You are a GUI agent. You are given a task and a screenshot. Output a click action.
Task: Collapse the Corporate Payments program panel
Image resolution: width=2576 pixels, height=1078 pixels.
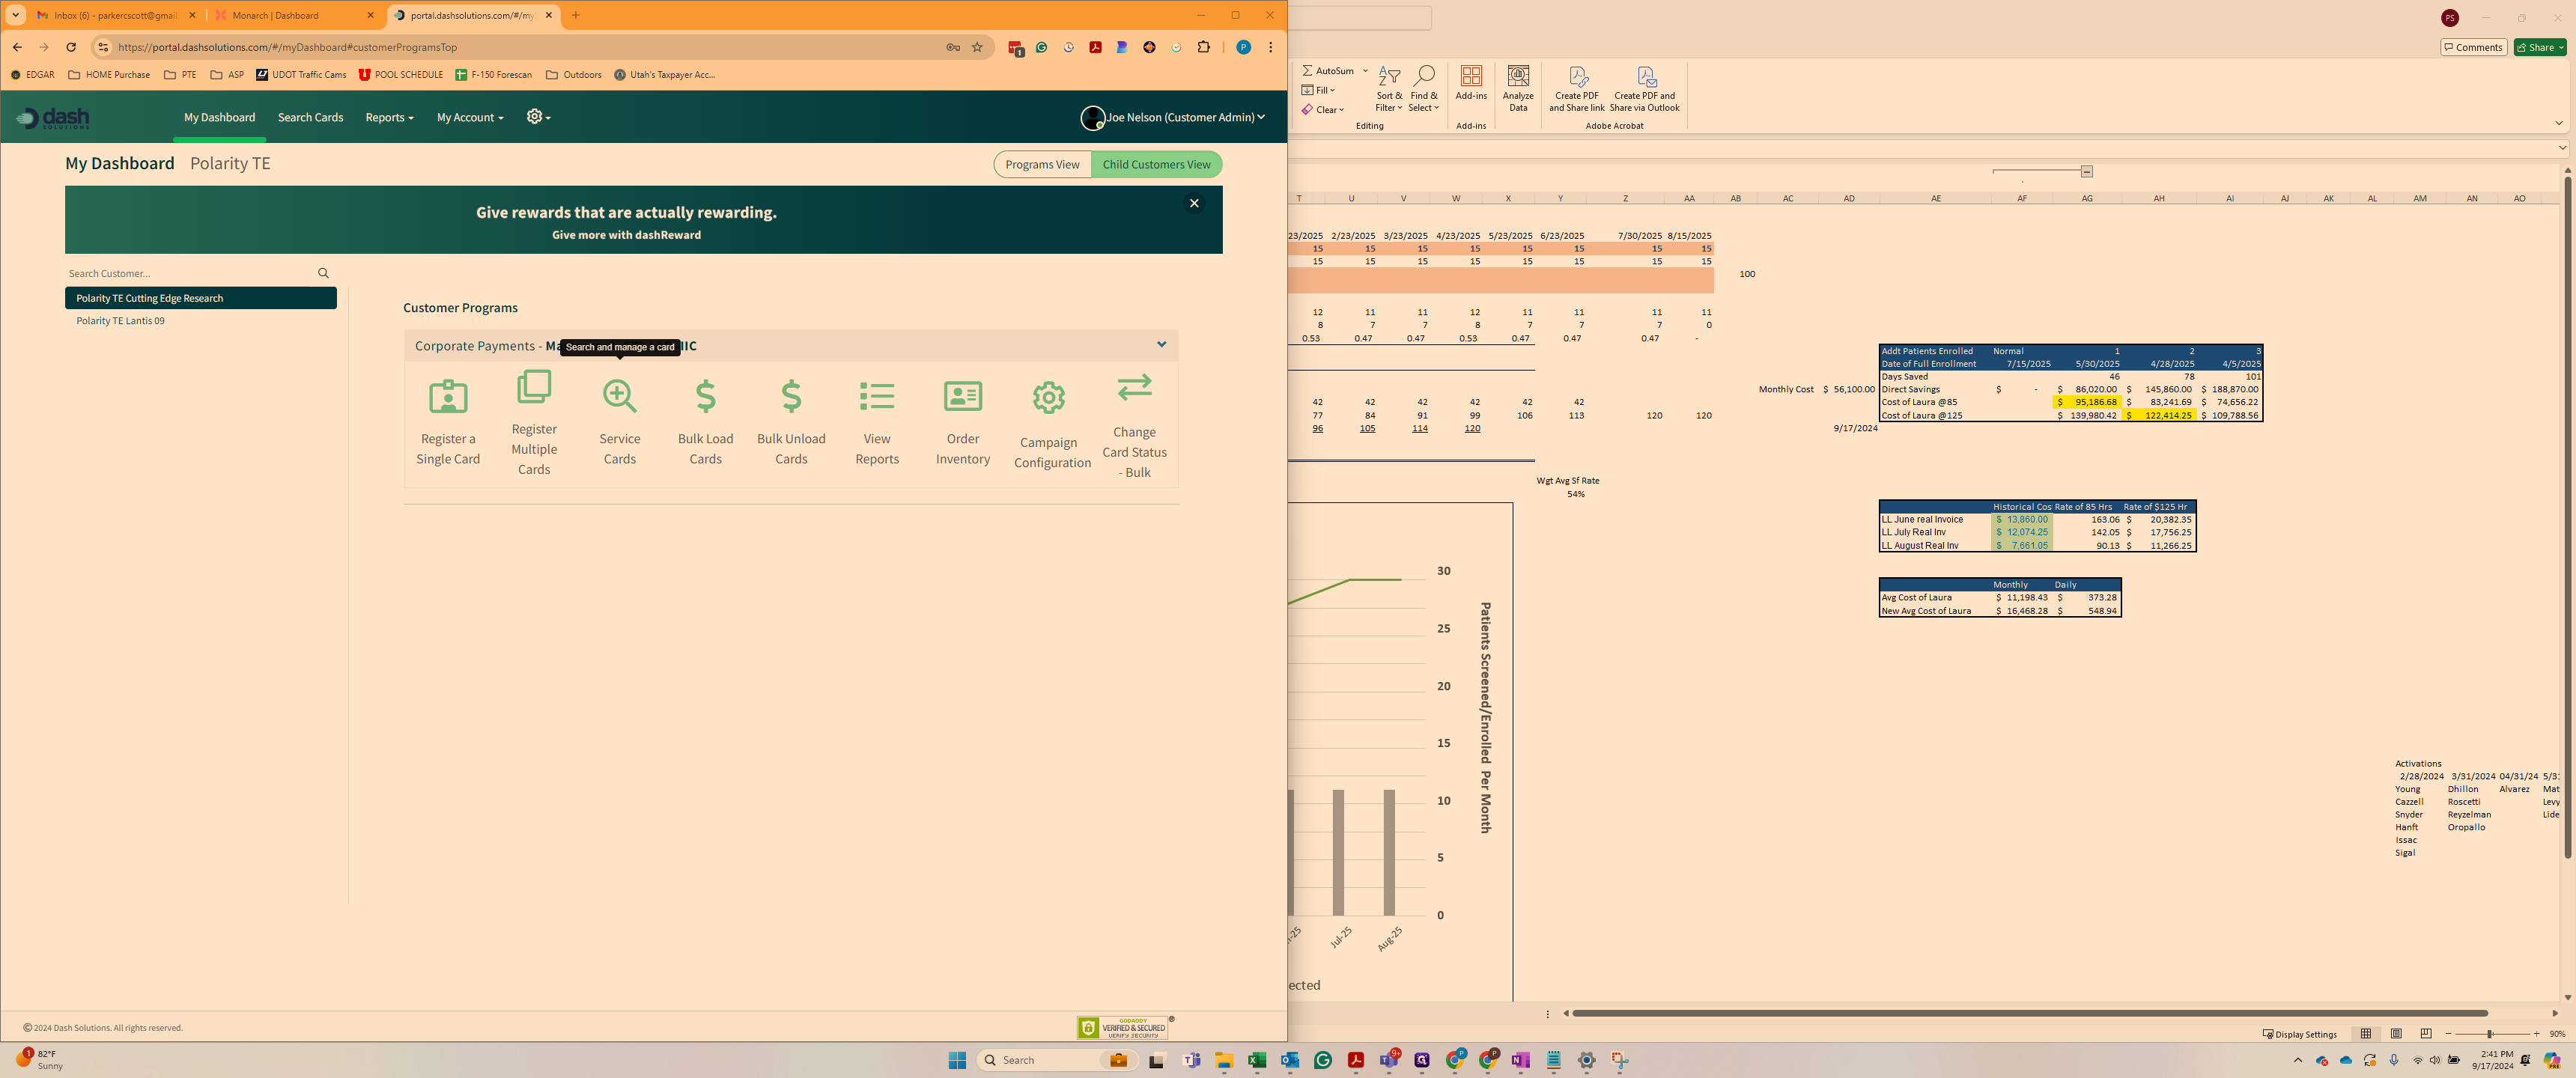1161,345
